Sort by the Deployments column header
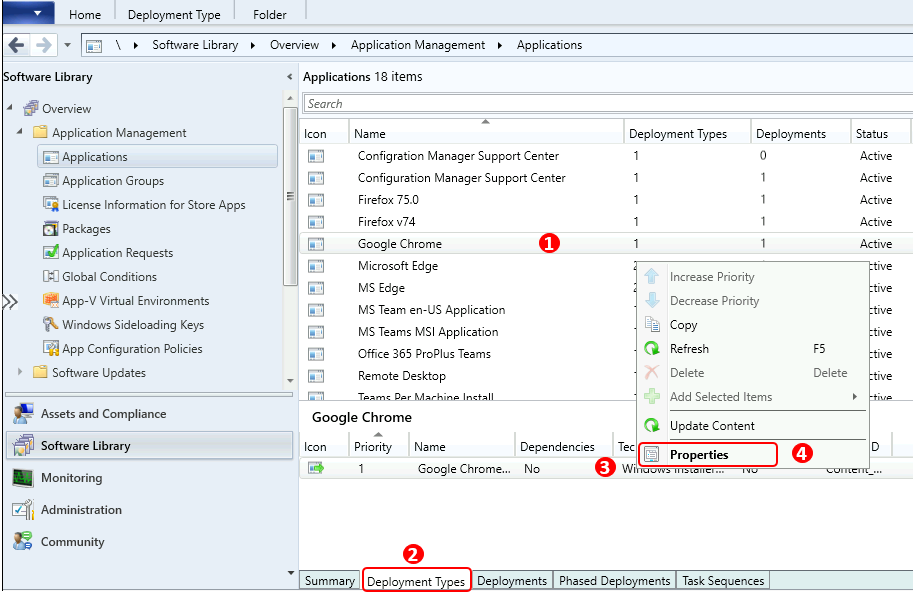Image resolution: width=918 pixels, height=595 pixels. (800, 134)
